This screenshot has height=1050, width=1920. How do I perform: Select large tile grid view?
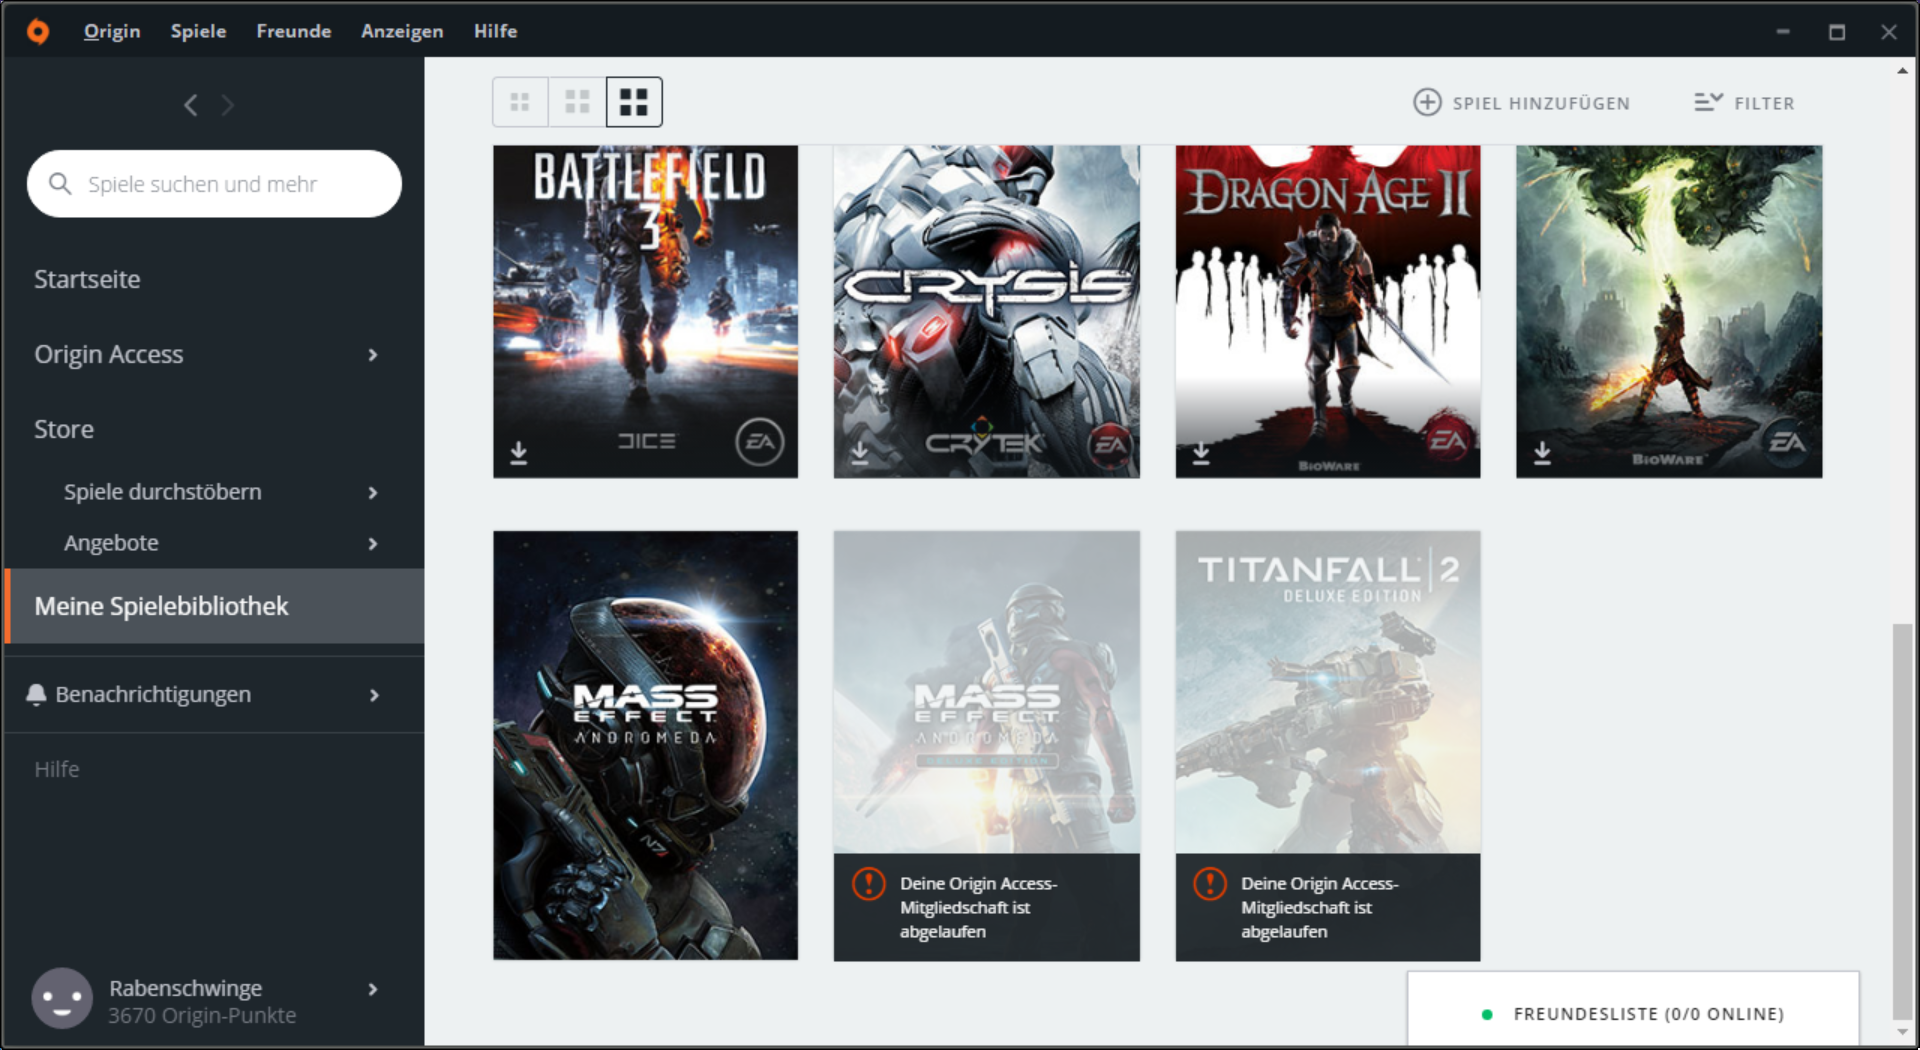(634, 102)
